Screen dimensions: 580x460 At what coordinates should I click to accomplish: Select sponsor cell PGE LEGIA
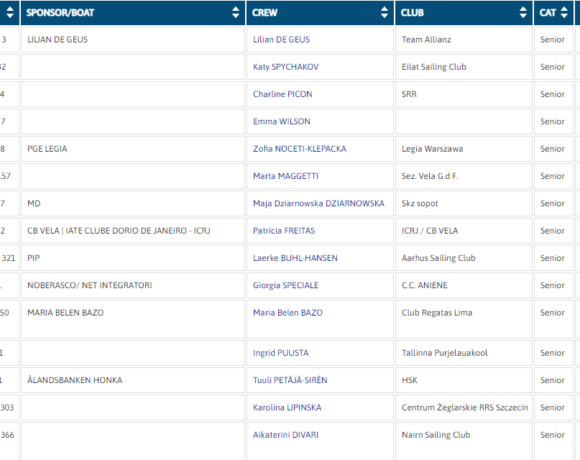coord(133,149)
